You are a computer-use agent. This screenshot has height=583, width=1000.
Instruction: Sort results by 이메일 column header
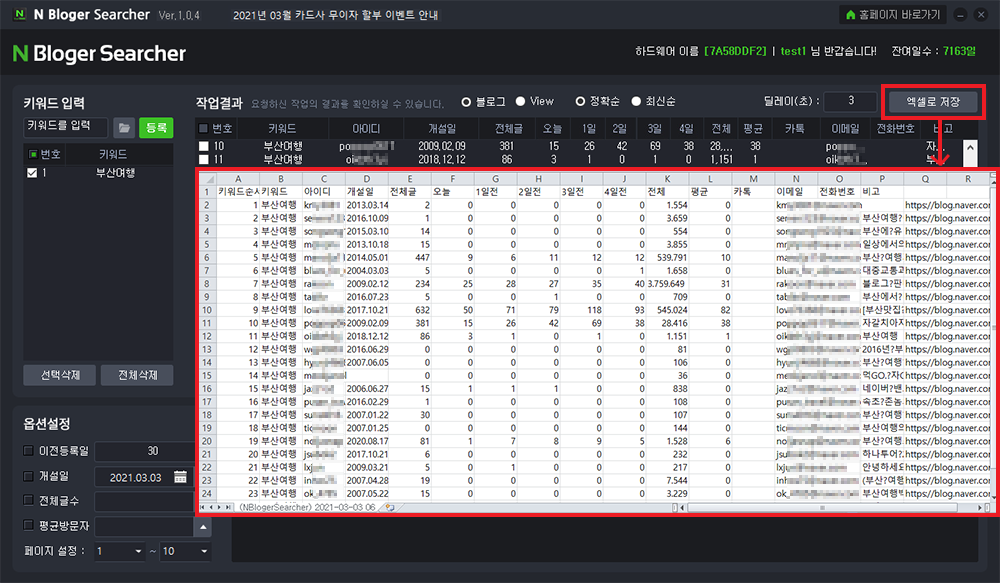tap(846, 129)
